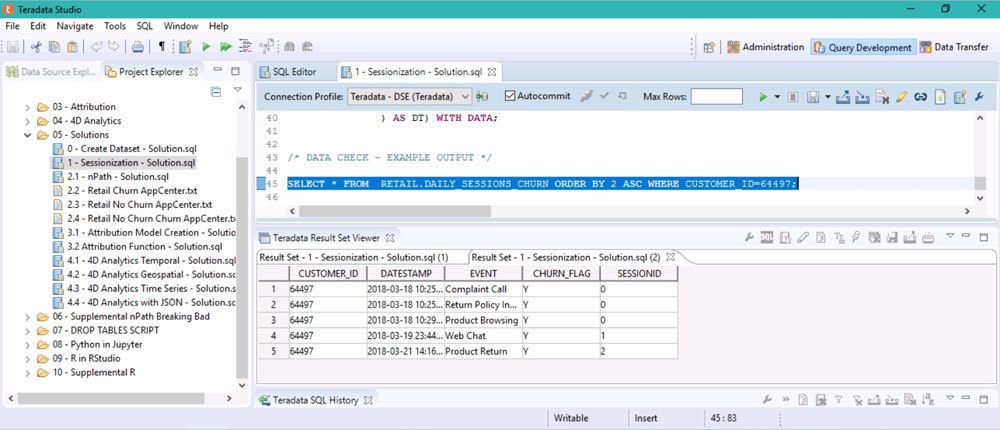This screenshot has height=430, width=1000.
Task: Toggle the Autocommit checkbox
Action: 510,96
